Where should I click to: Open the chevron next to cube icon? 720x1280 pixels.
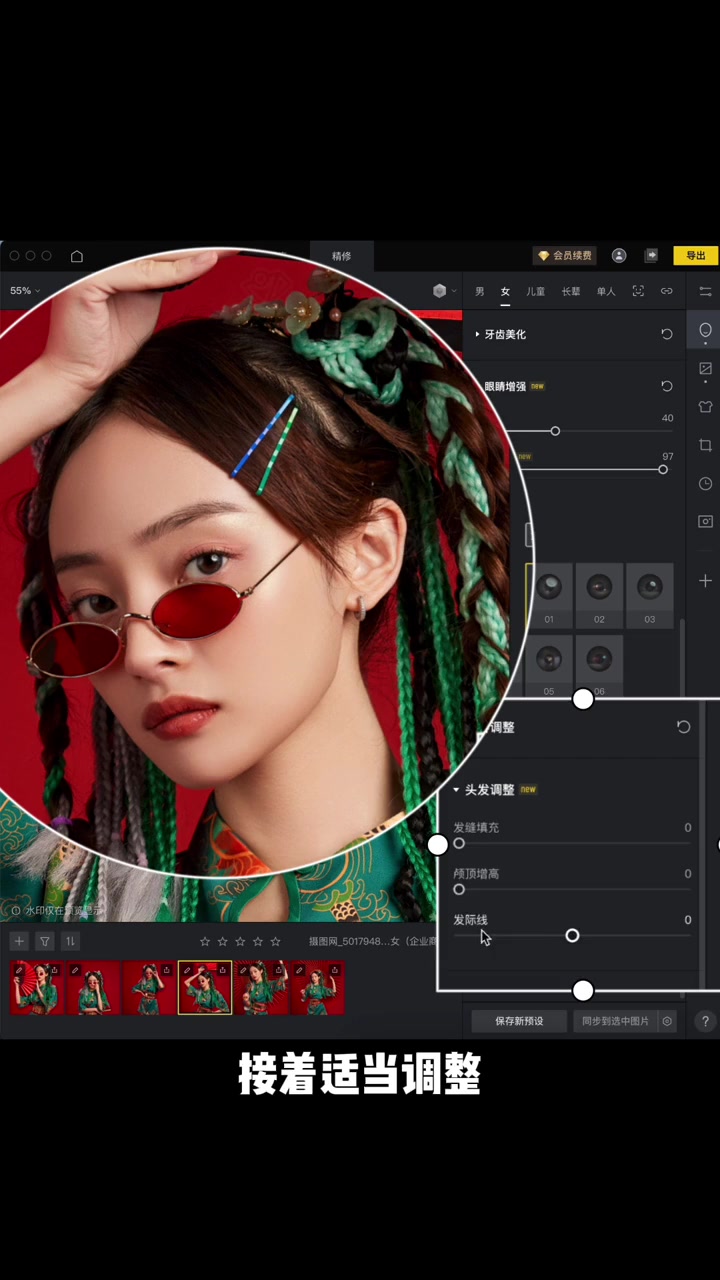point(454,291)
